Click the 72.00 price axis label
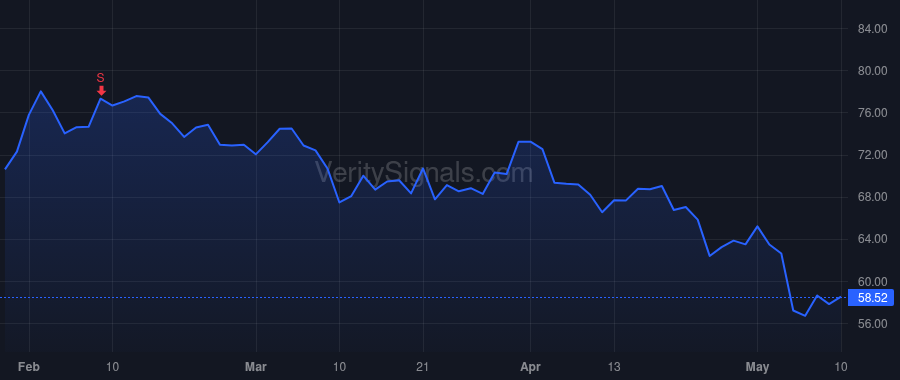Screen dimensions: 900x380 click(872, 155)
